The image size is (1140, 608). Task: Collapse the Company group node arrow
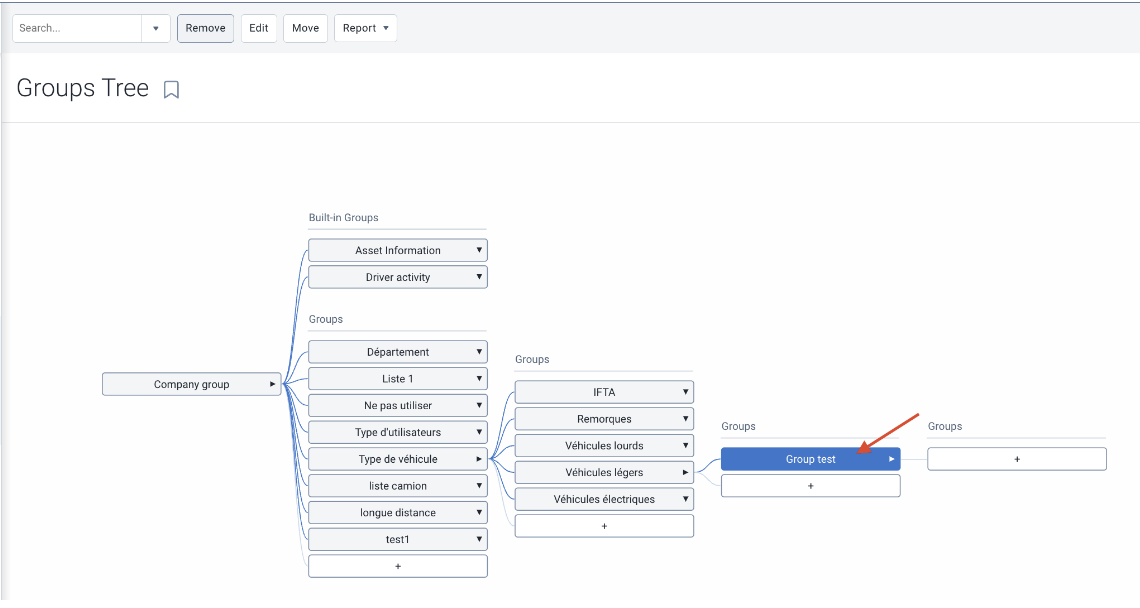click(x=273, y=384)
